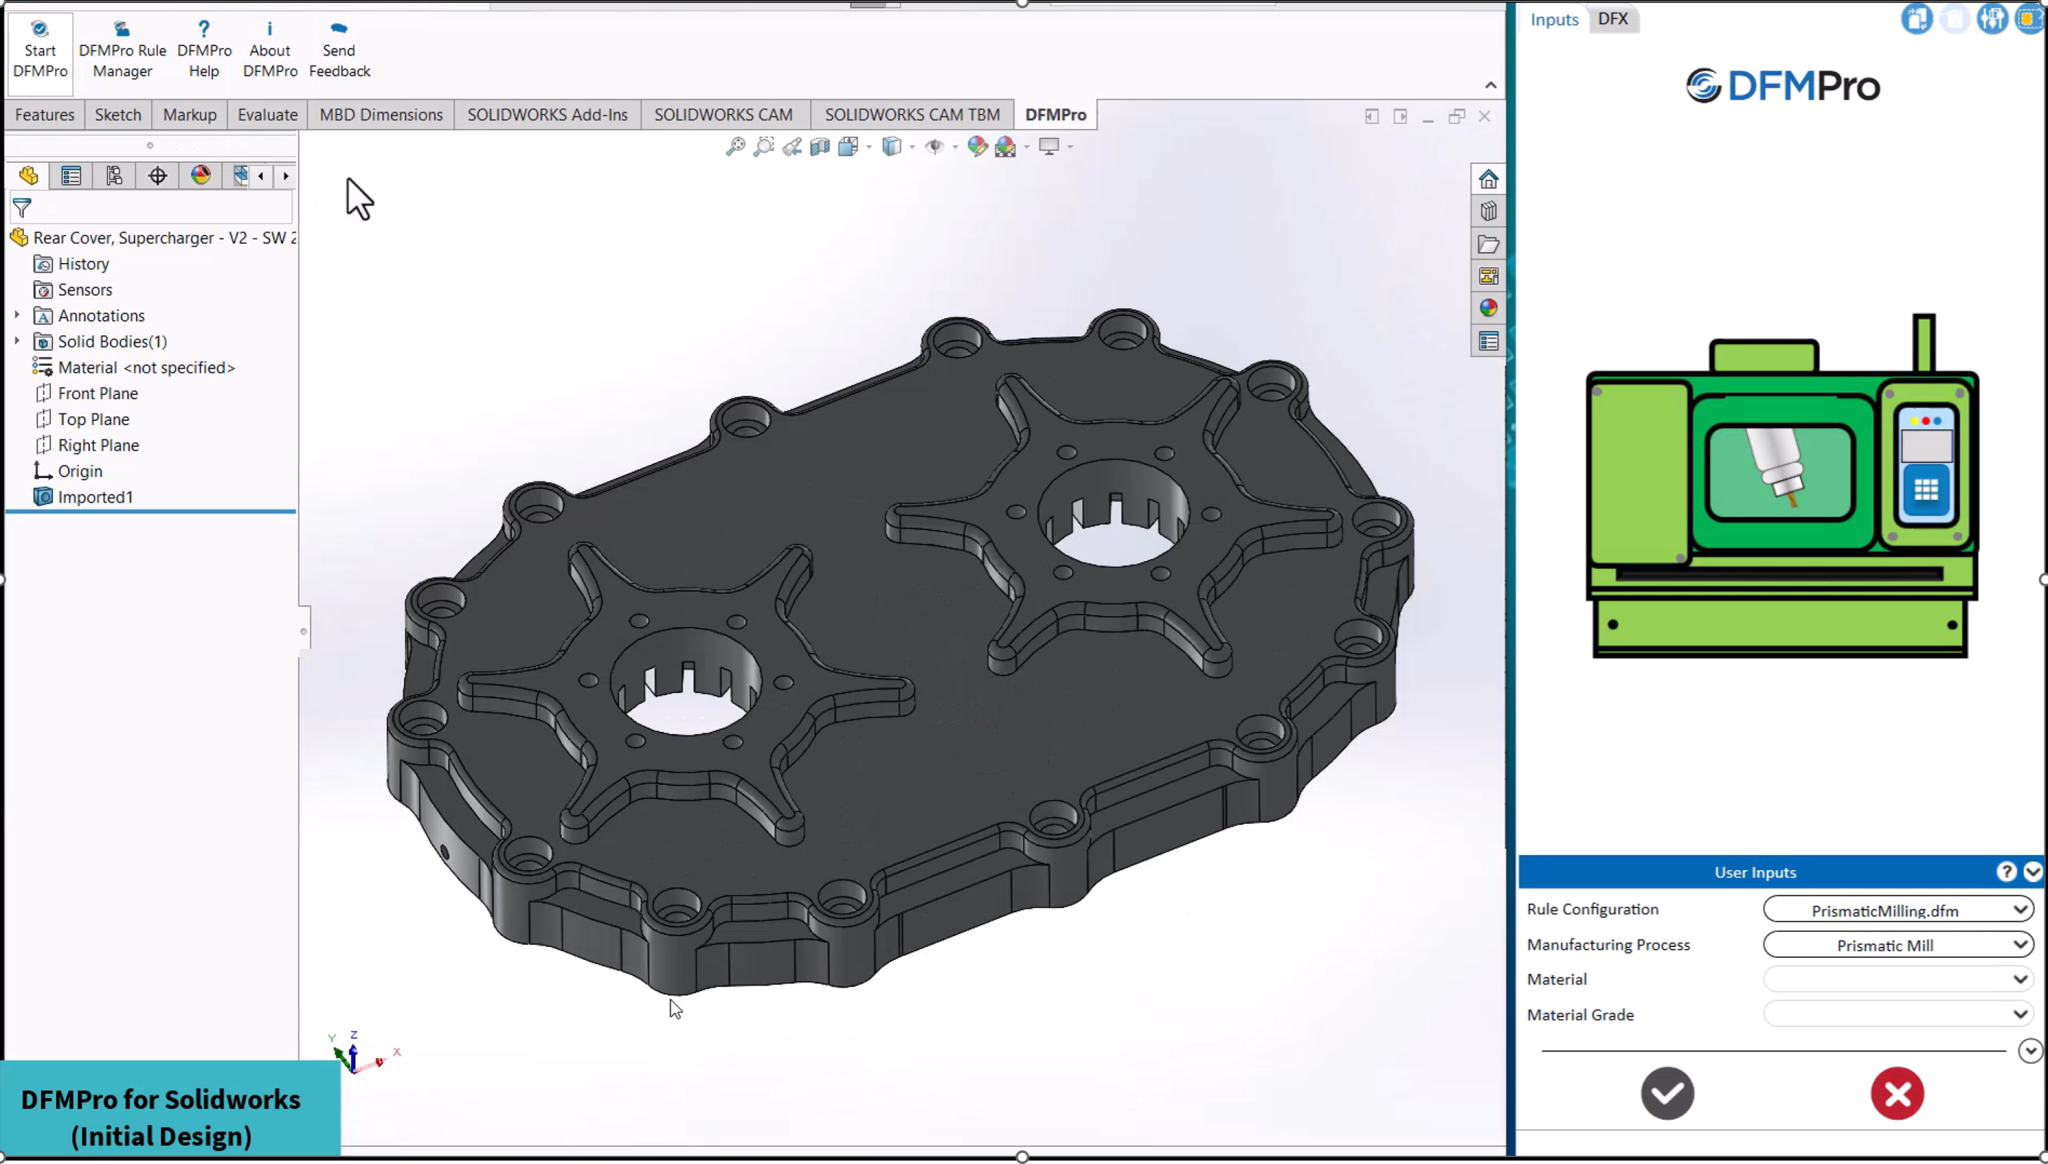This screenshot has width=2048, height=1164.
Task: Expand the Solid Bodies(1) tree node
Action: tap(17, 341)
